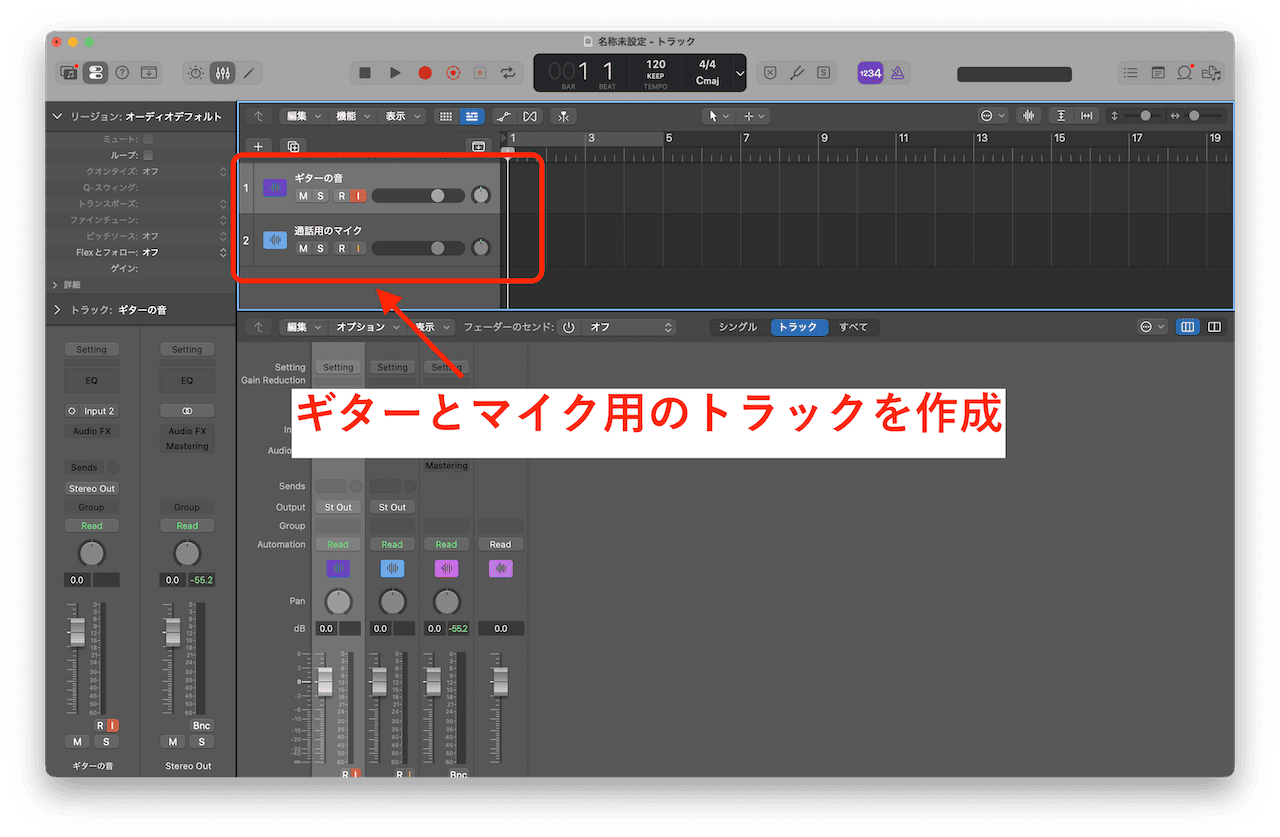Switch the mixer to wide channel strips
This screenshot has width=1280, height=837.
[1215, 327]
